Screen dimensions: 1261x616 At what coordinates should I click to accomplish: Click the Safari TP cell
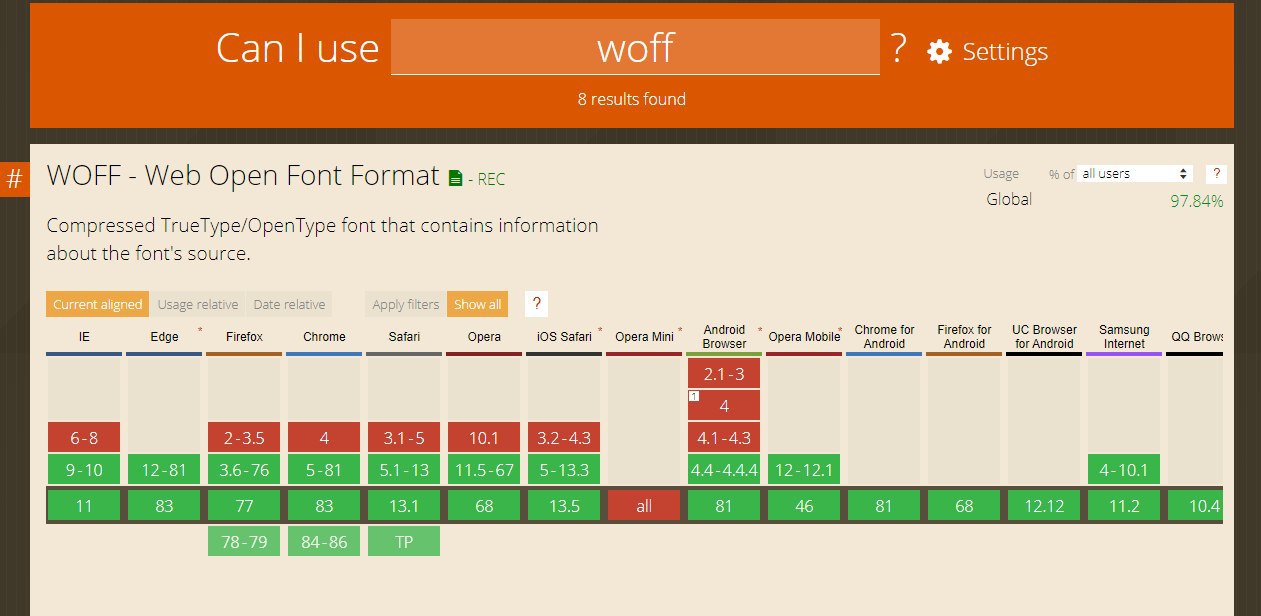point(404,541)
